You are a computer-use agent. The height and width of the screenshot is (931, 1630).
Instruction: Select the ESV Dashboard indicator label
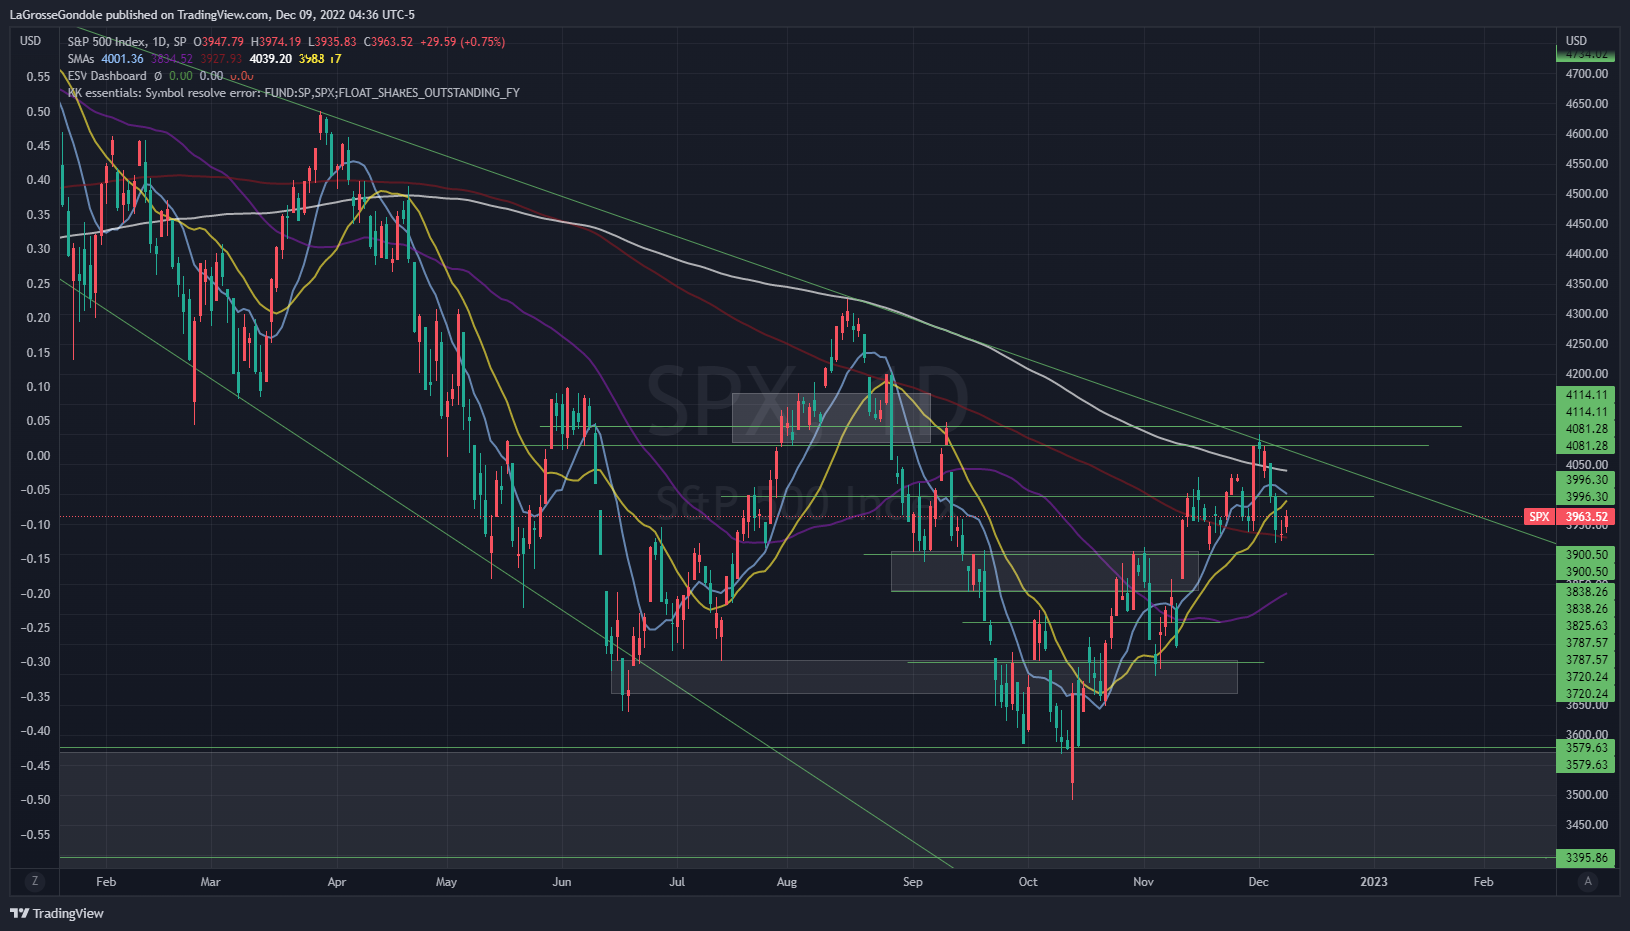pos(107,76)
